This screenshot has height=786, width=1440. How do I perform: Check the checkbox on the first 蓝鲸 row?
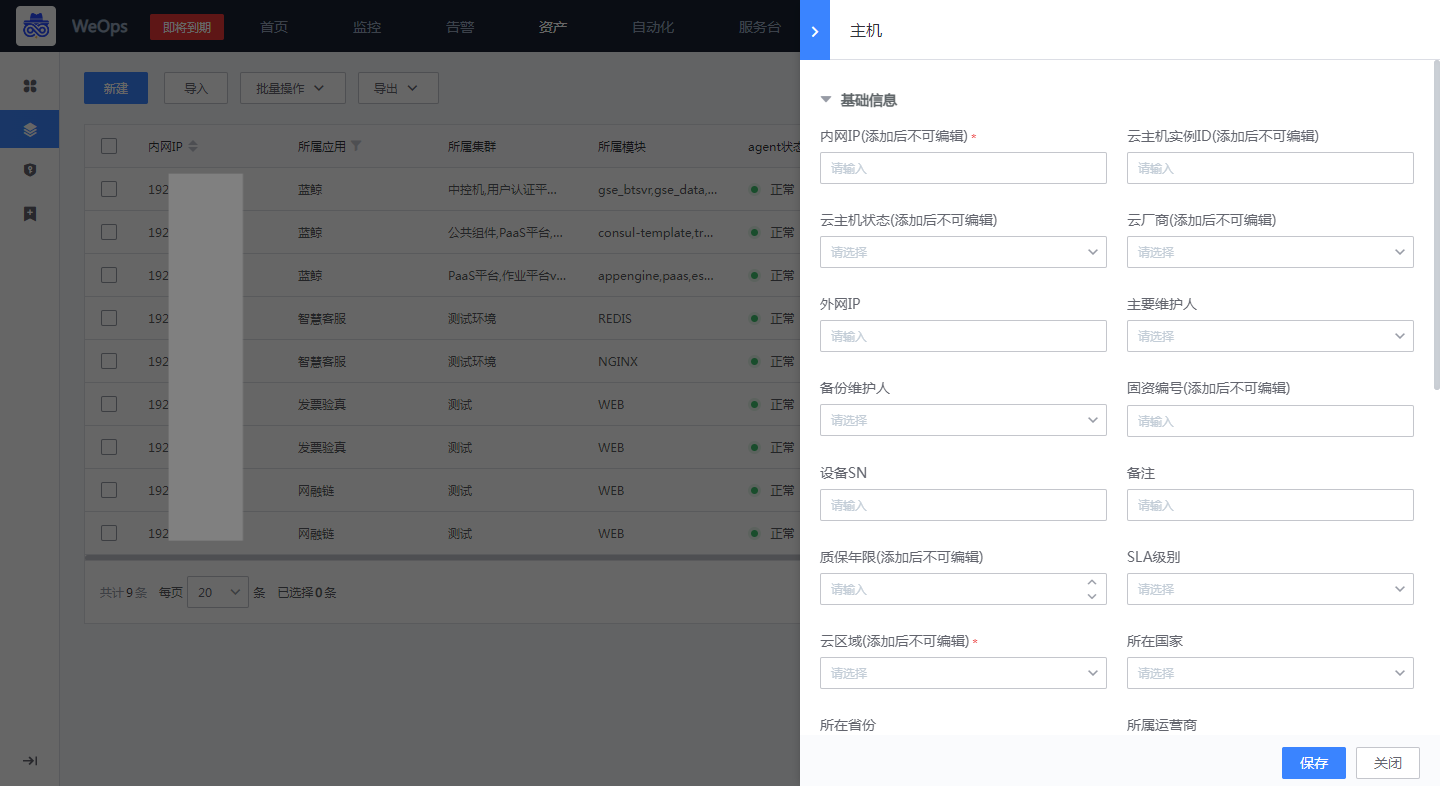click(x=109, y=188)
